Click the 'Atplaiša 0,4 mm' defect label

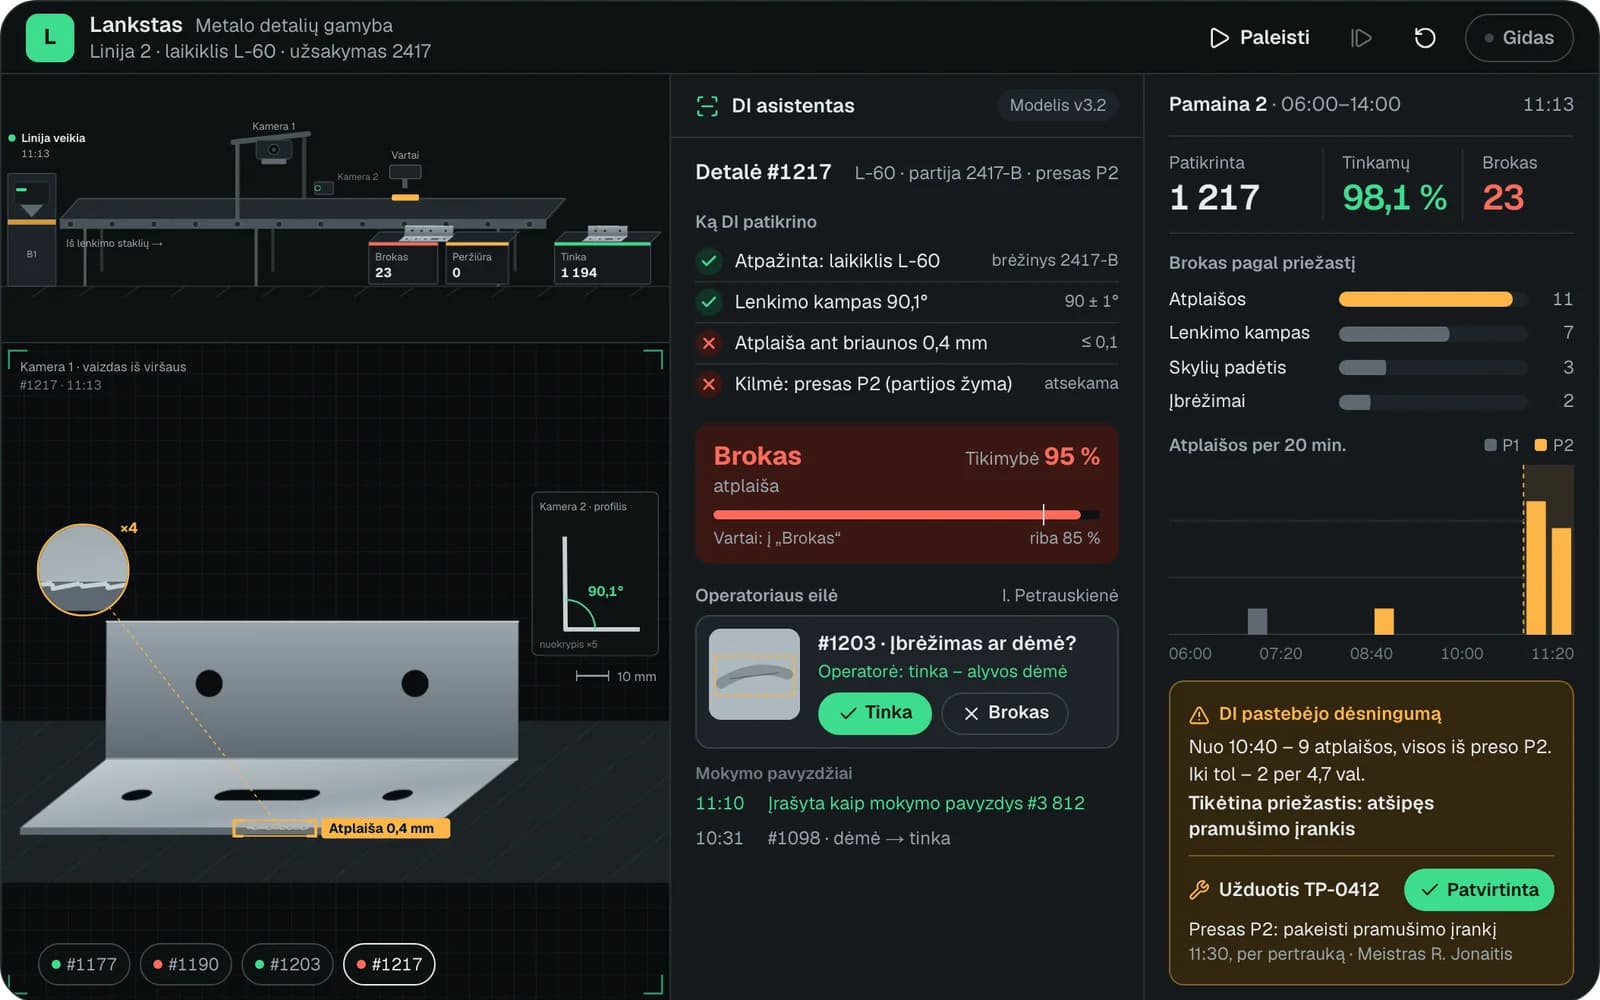(x=384, y=828)
